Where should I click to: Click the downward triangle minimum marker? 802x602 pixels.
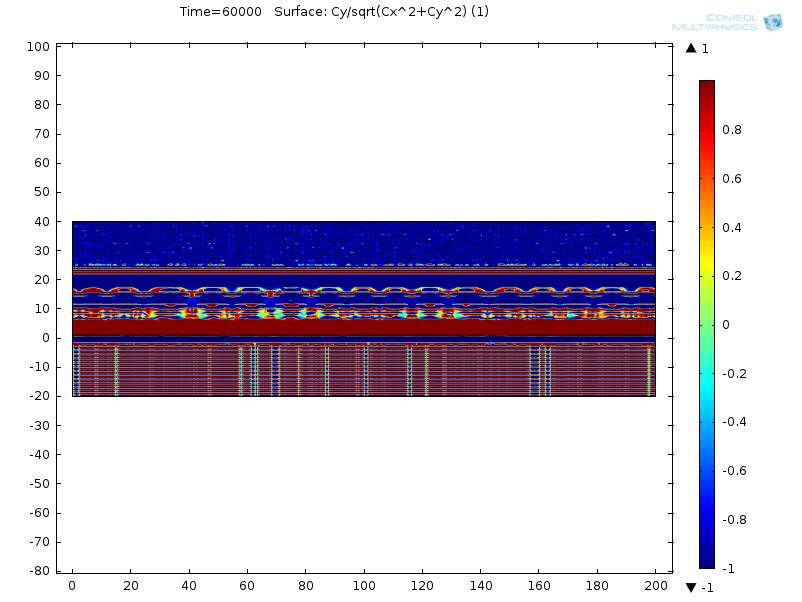pos(690,587)
